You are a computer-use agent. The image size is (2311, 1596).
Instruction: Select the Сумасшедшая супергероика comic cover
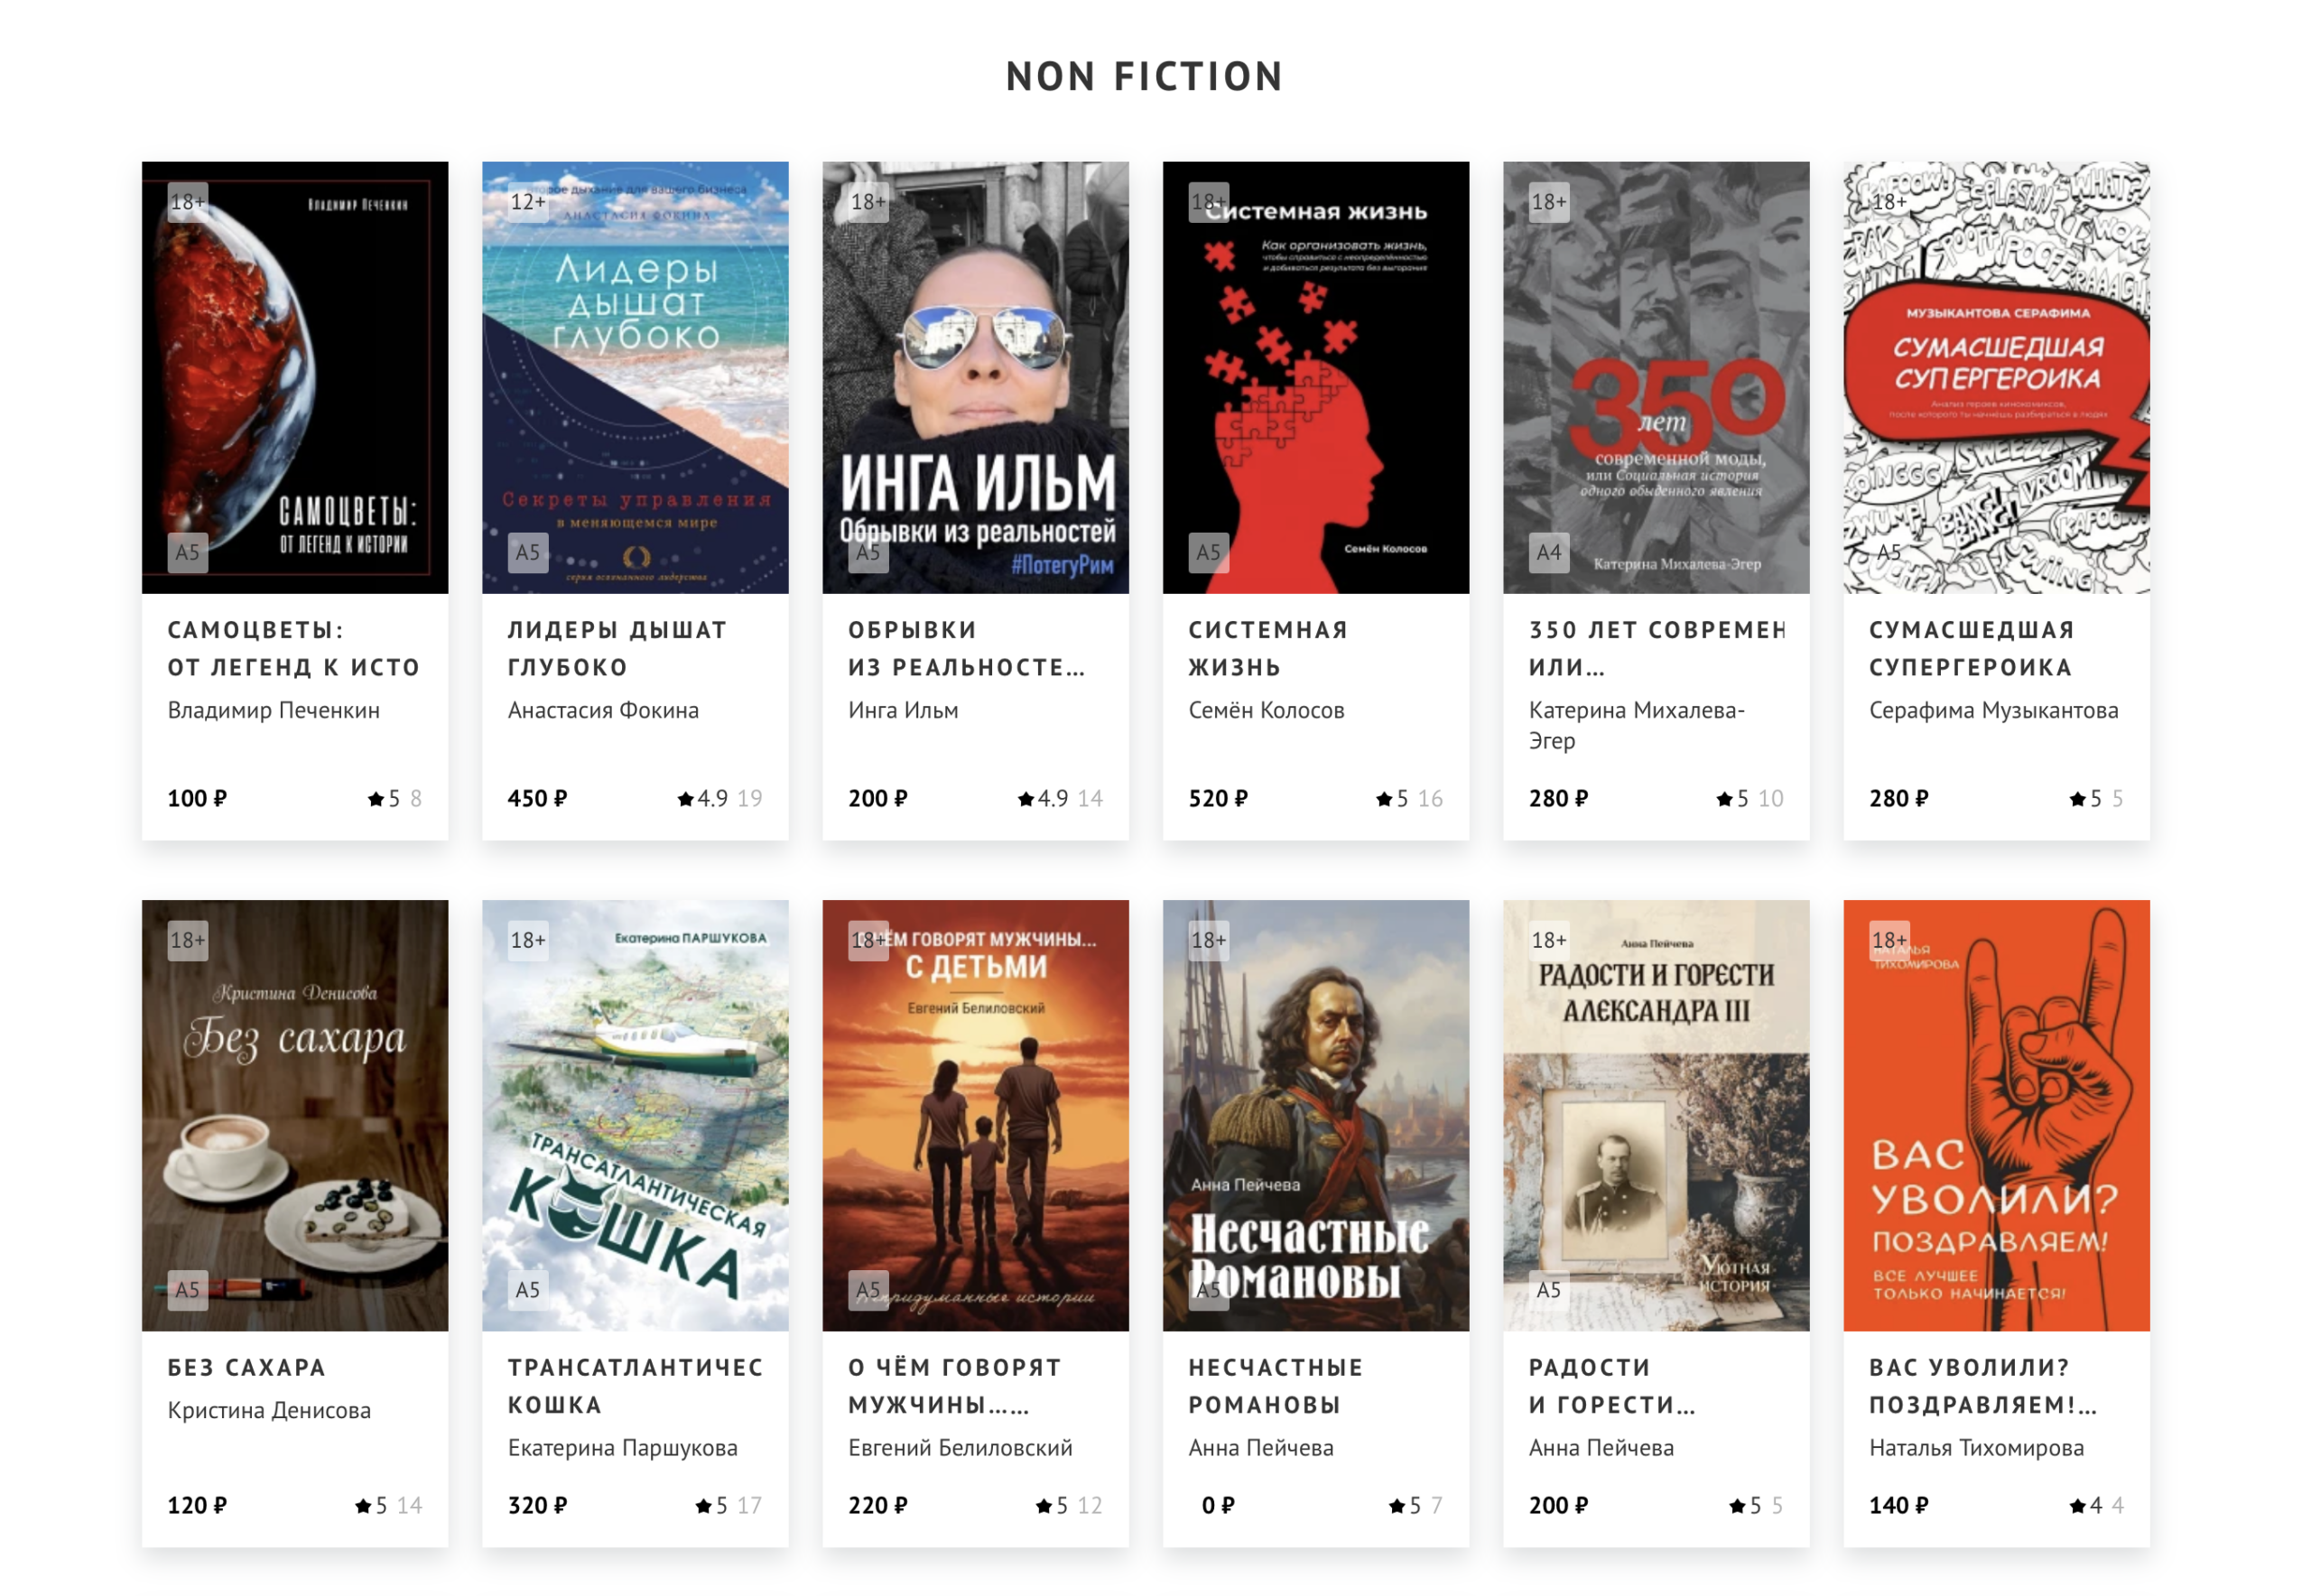point(1998,378)
